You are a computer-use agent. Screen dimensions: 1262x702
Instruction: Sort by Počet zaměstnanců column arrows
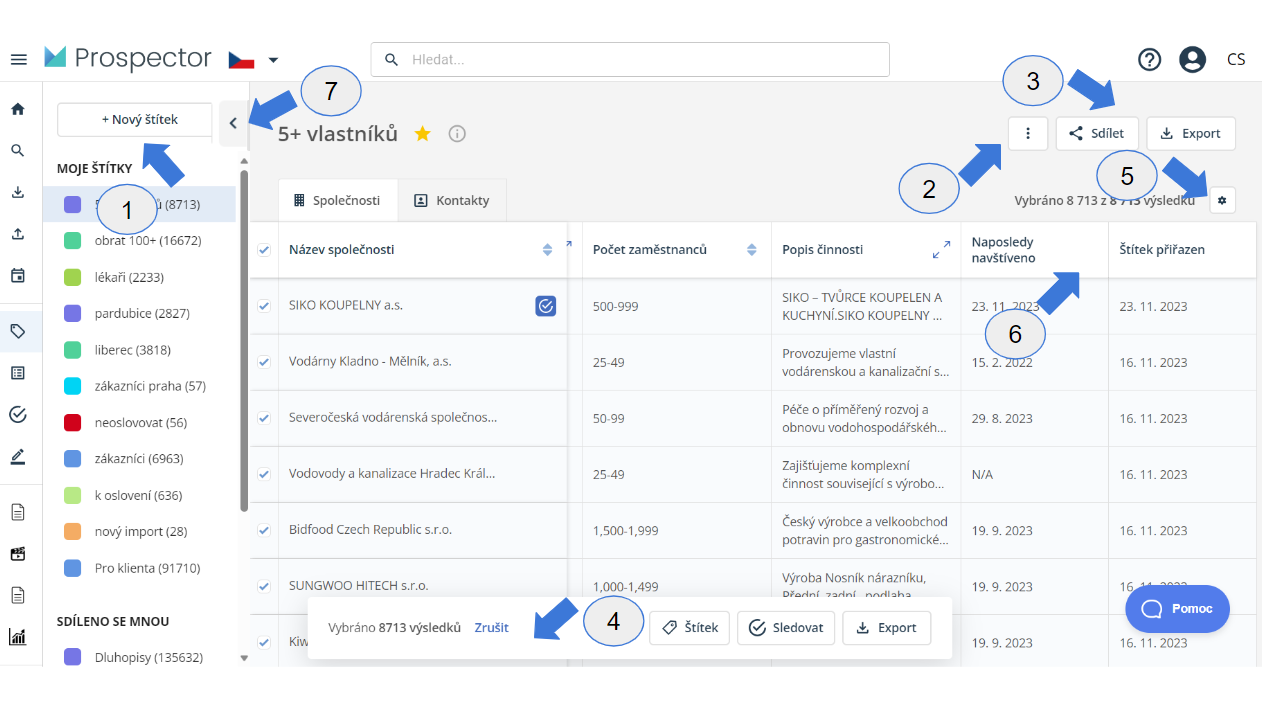coord(752,250)
